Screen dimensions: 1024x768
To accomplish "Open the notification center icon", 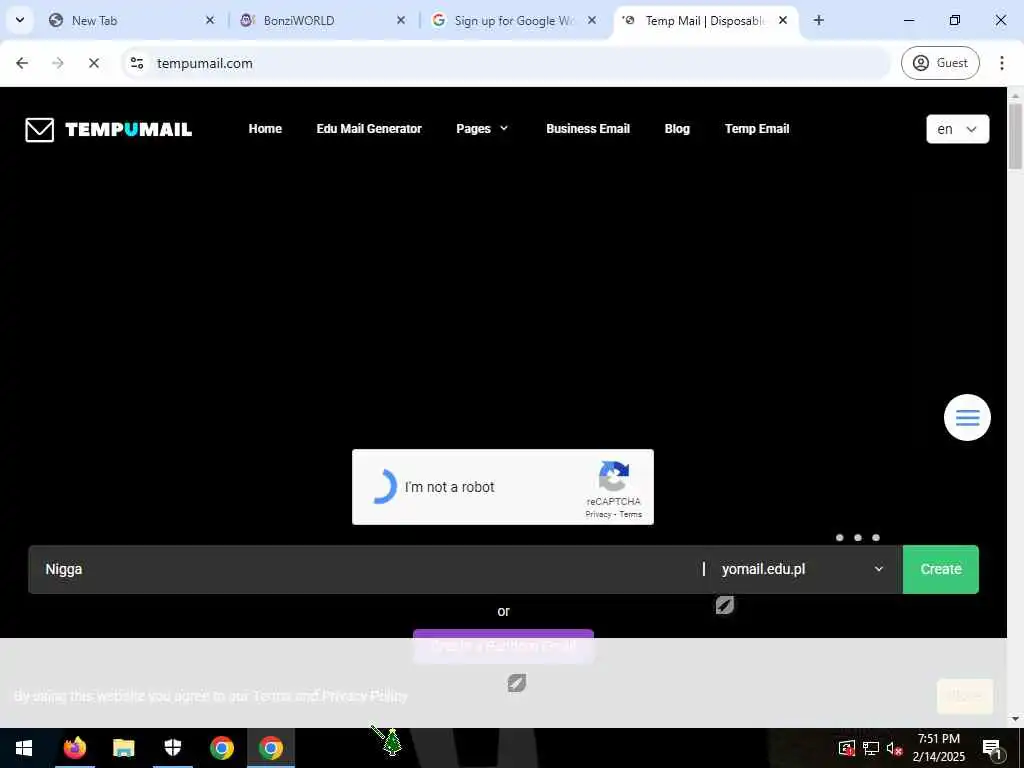I will point(992,748).
